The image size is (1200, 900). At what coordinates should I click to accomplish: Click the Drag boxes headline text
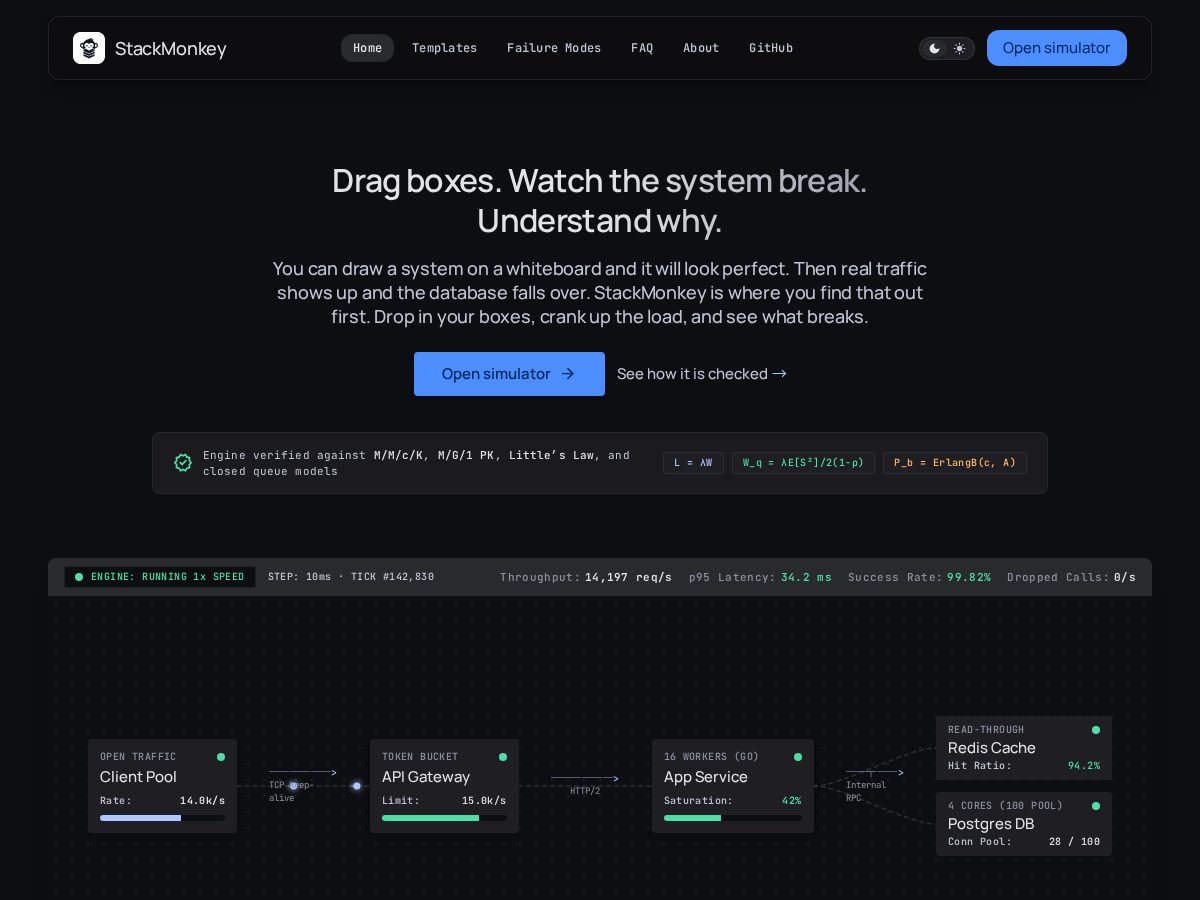pyautogui.click(x=600, y=200)
